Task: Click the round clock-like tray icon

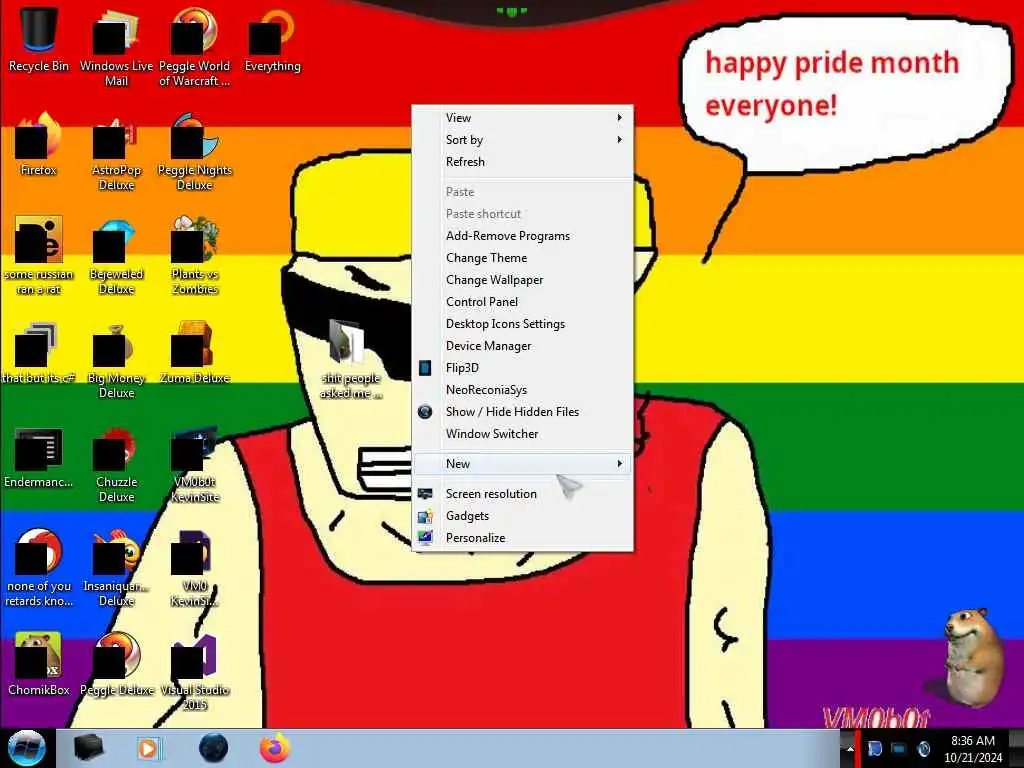Action: coord(923,749)
